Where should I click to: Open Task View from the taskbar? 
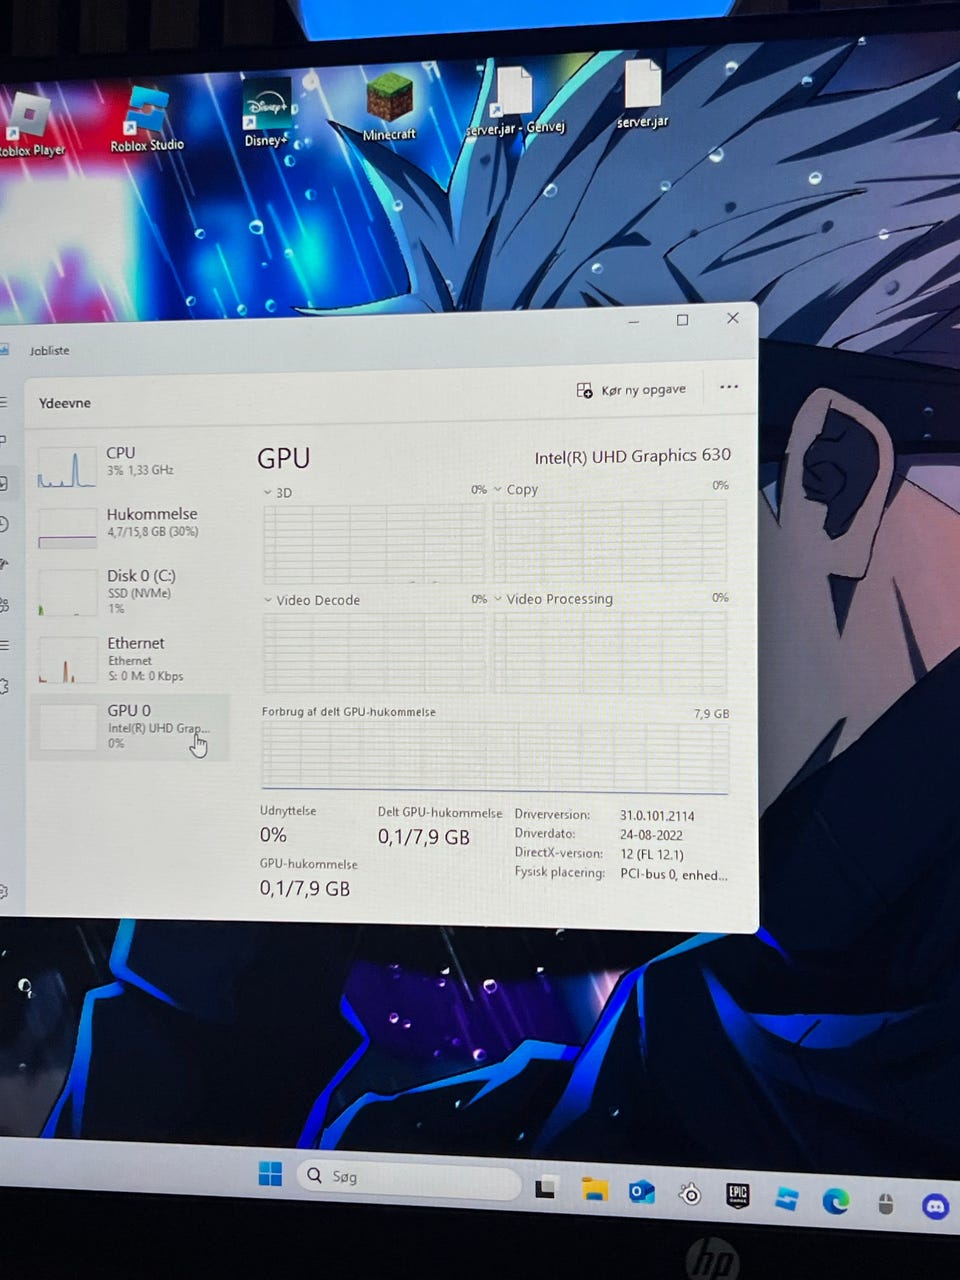coord(545,1188)
